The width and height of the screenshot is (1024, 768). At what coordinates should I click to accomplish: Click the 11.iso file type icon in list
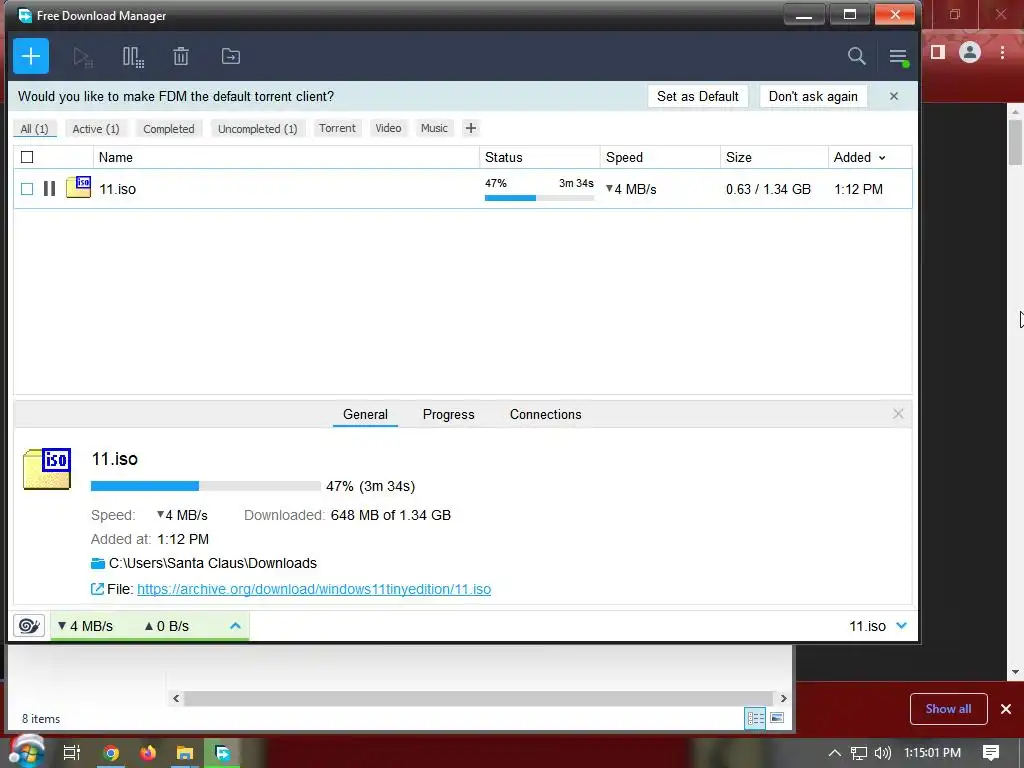pos(78,187)
